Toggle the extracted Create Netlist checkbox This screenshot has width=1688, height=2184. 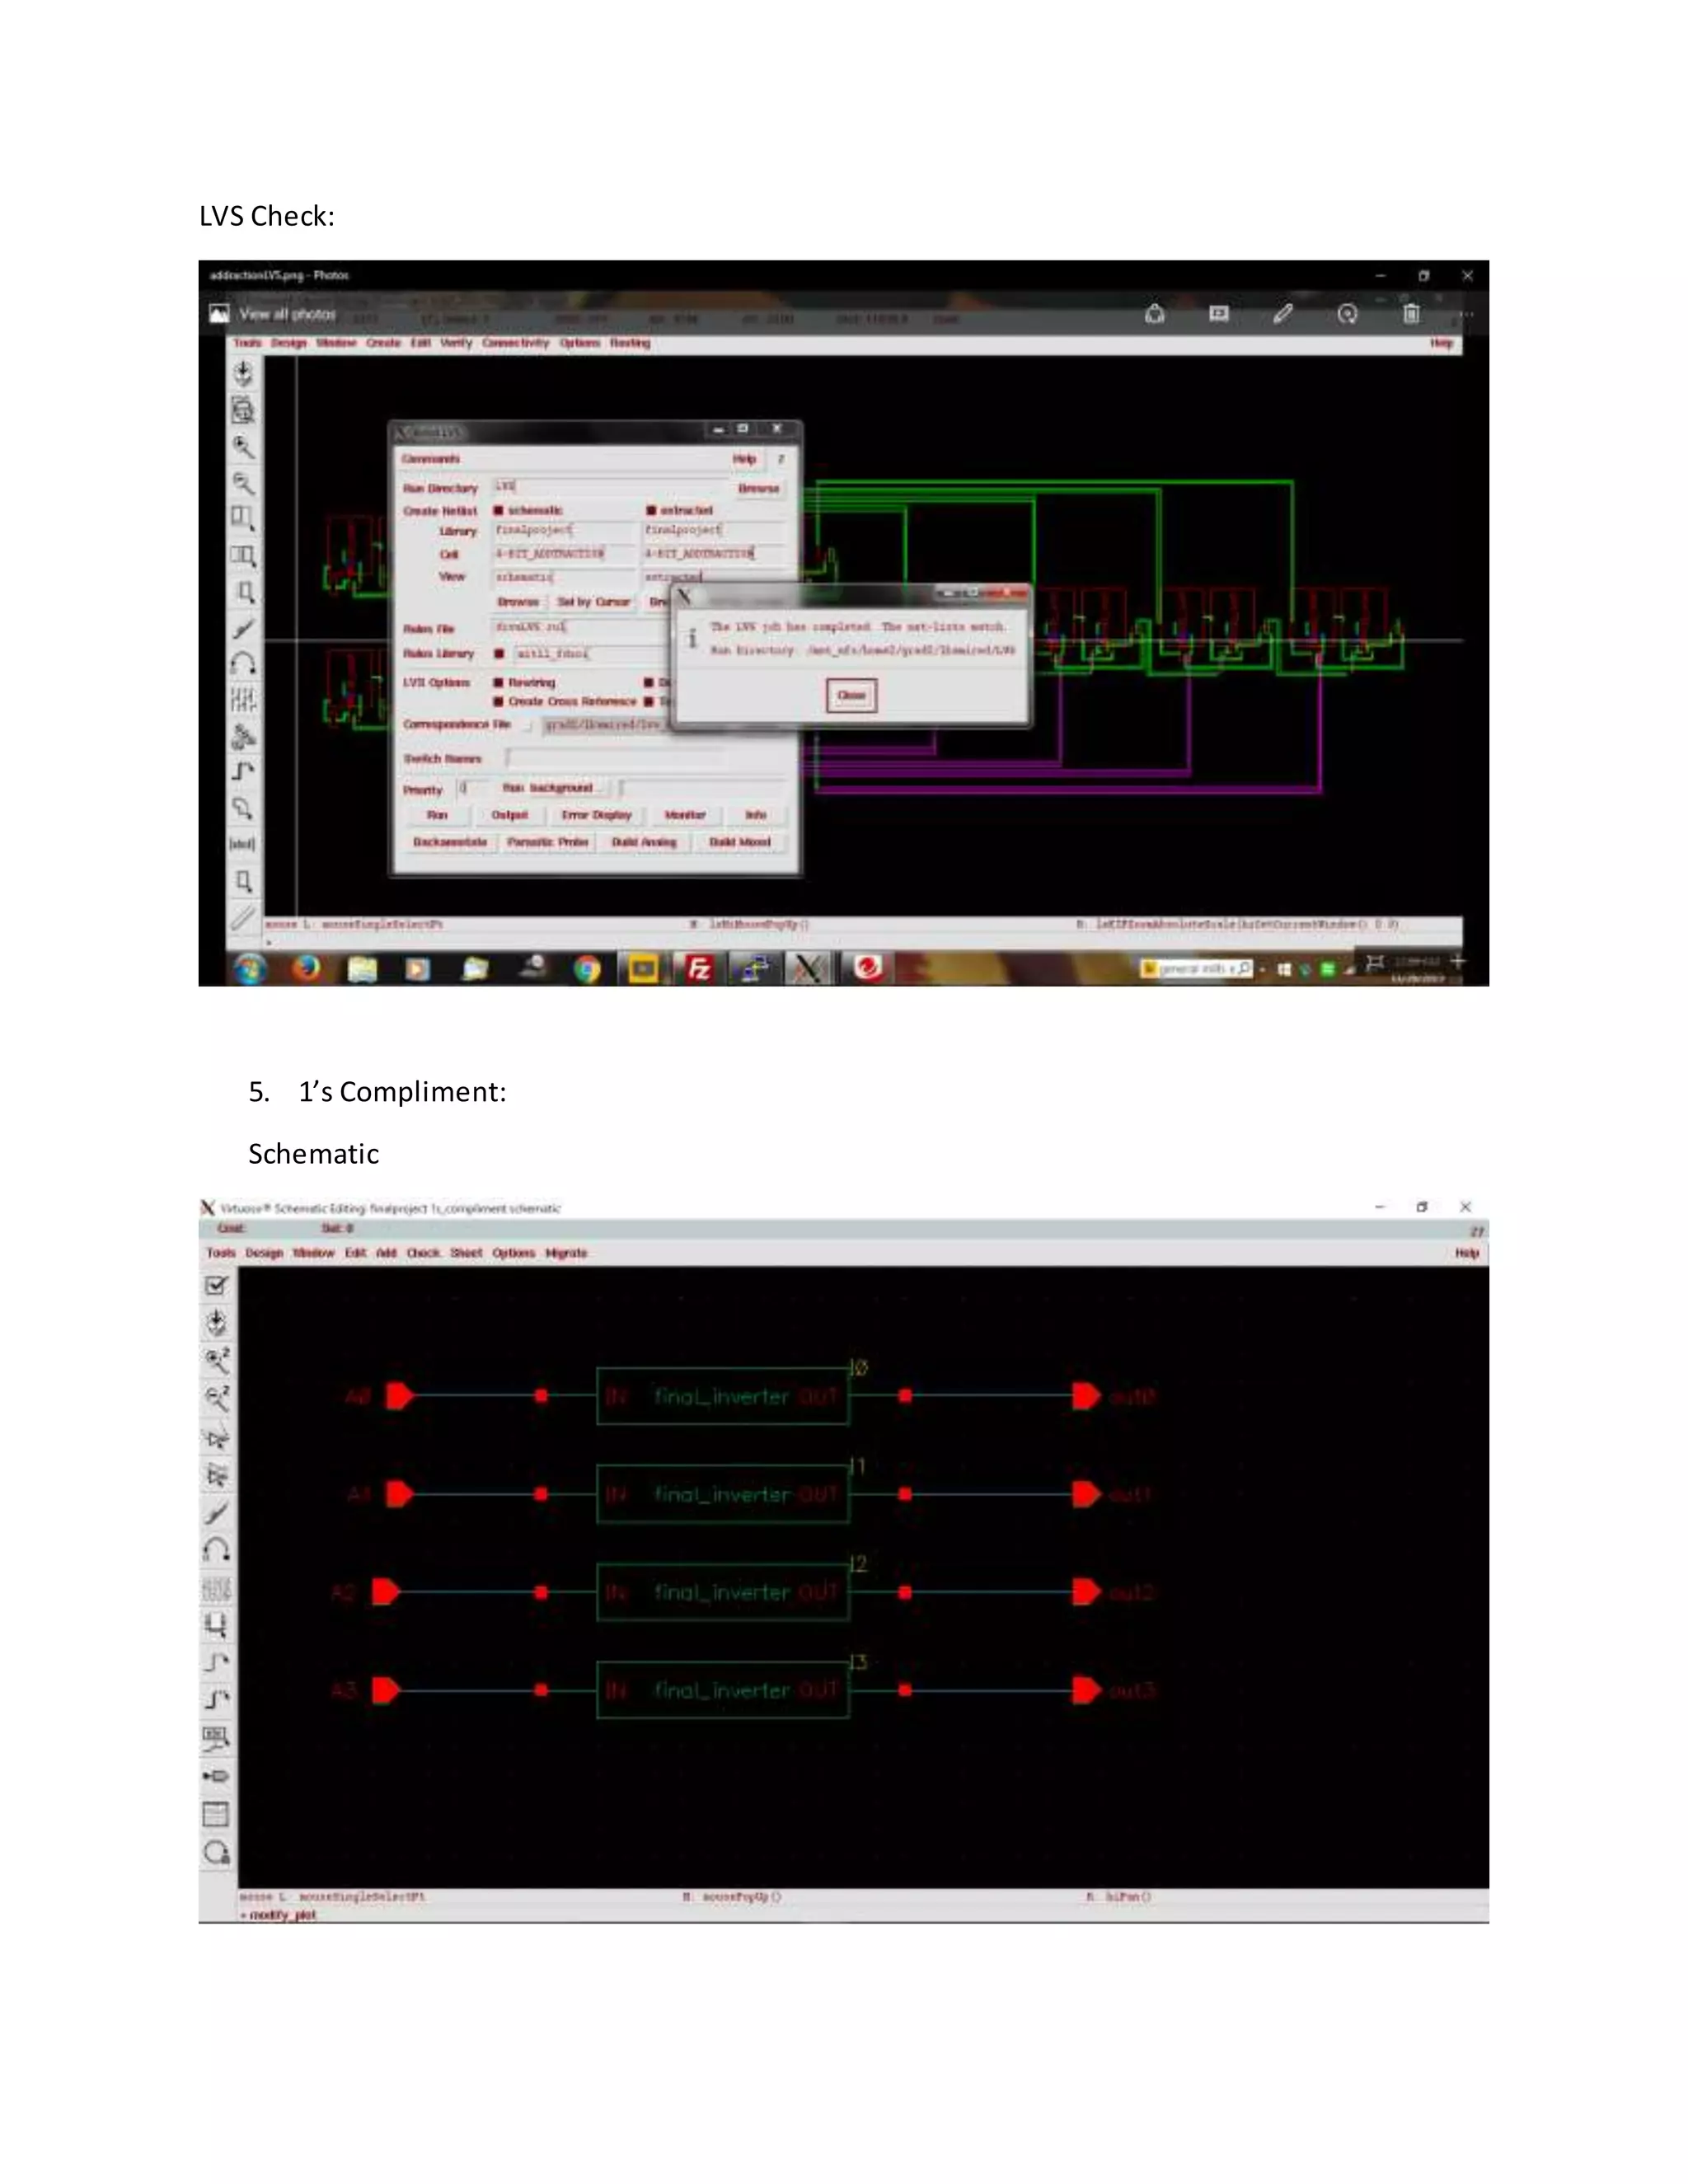click(x=651, y=511)
